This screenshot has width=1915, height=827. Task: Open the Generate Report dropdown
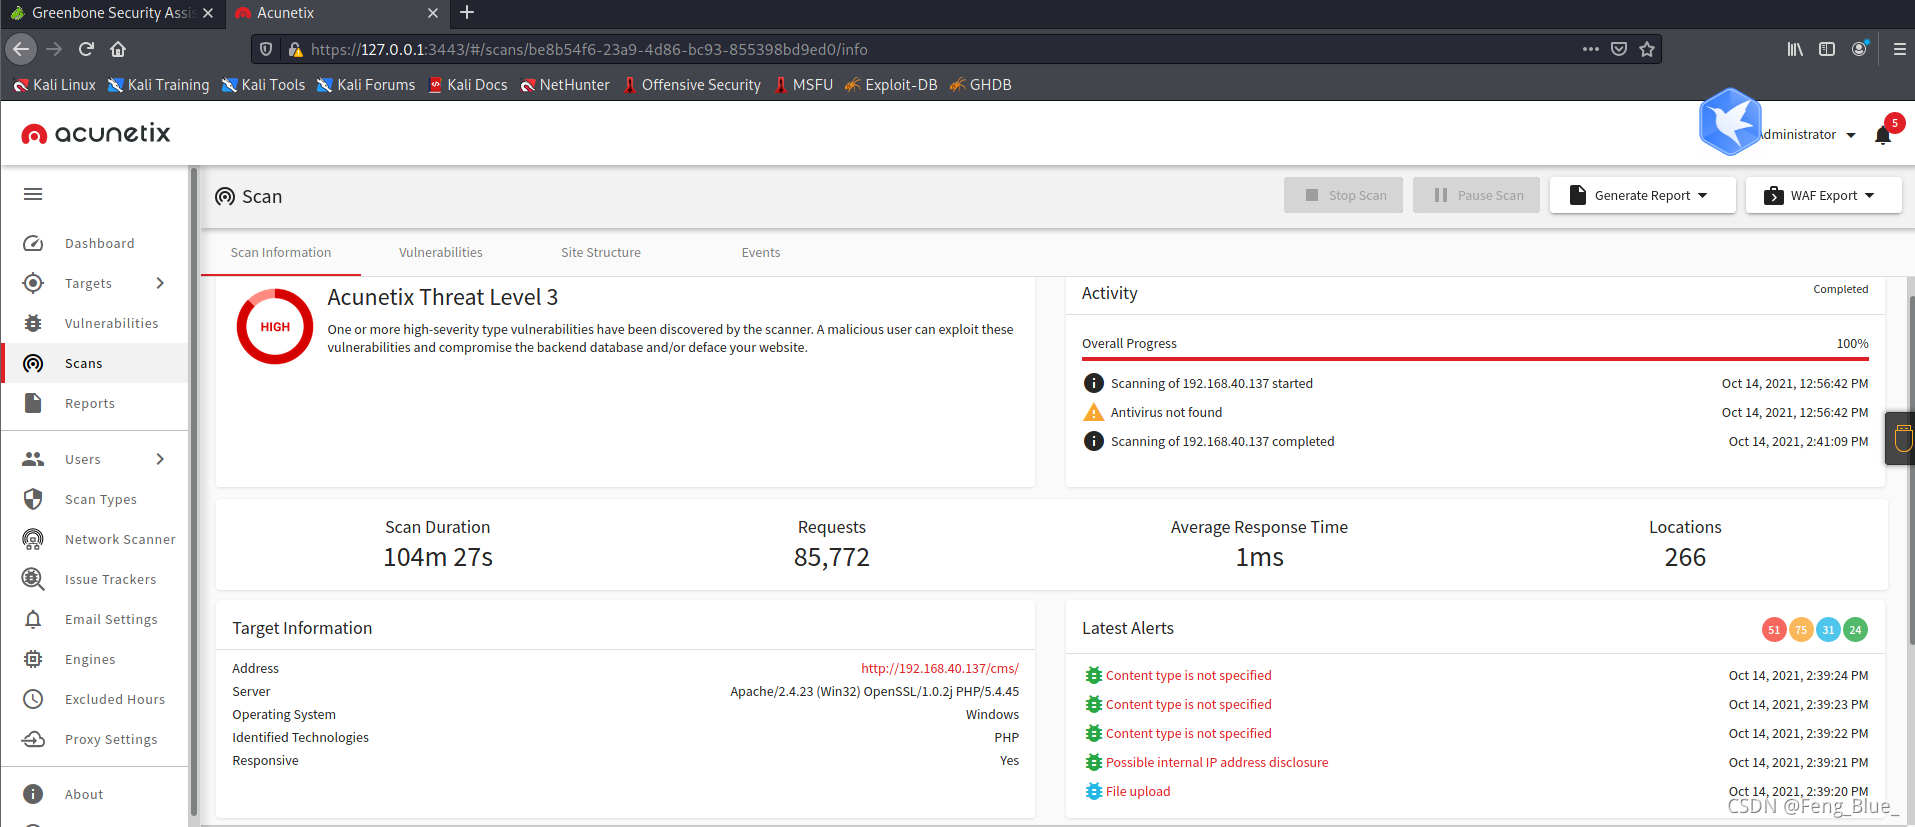point(1642,195)
